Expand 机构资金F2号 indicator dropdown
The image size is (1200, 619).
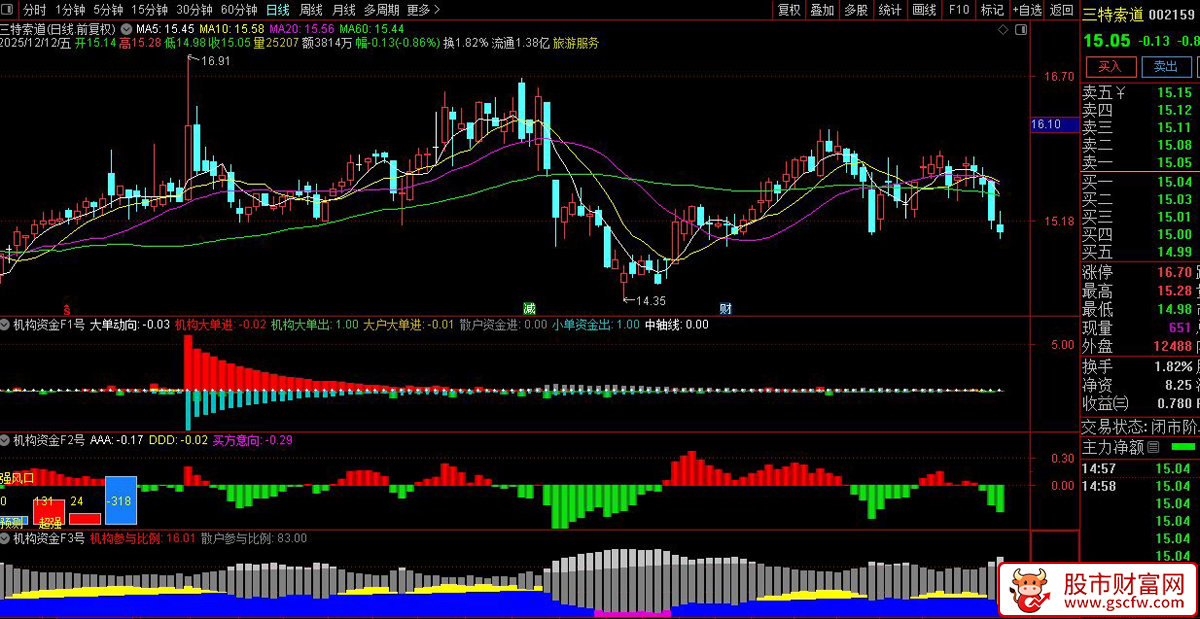click(6, 439)
